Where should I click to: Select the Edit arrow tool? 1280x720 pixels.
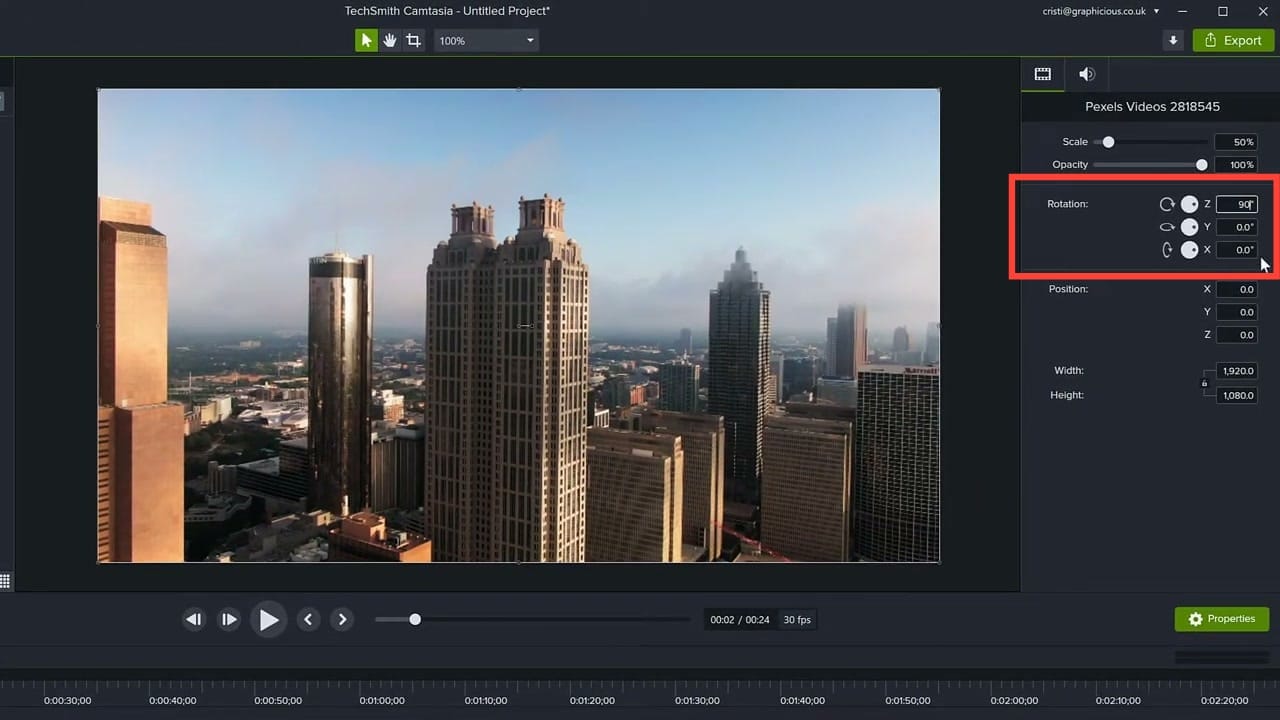(365, 40)
